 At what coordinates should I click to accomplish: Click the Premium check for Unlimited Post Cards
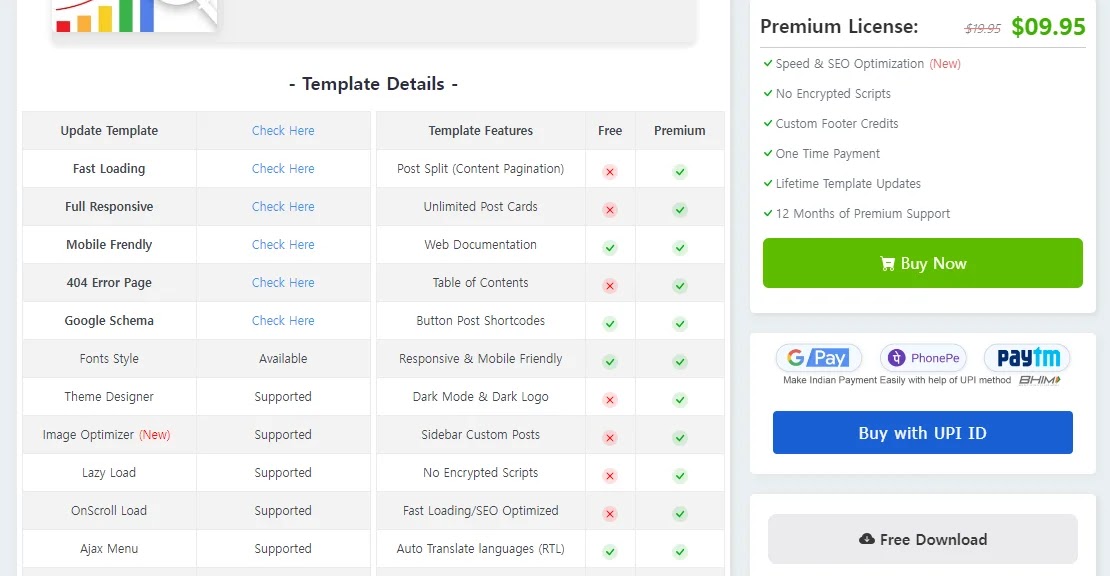pos(680,210)
